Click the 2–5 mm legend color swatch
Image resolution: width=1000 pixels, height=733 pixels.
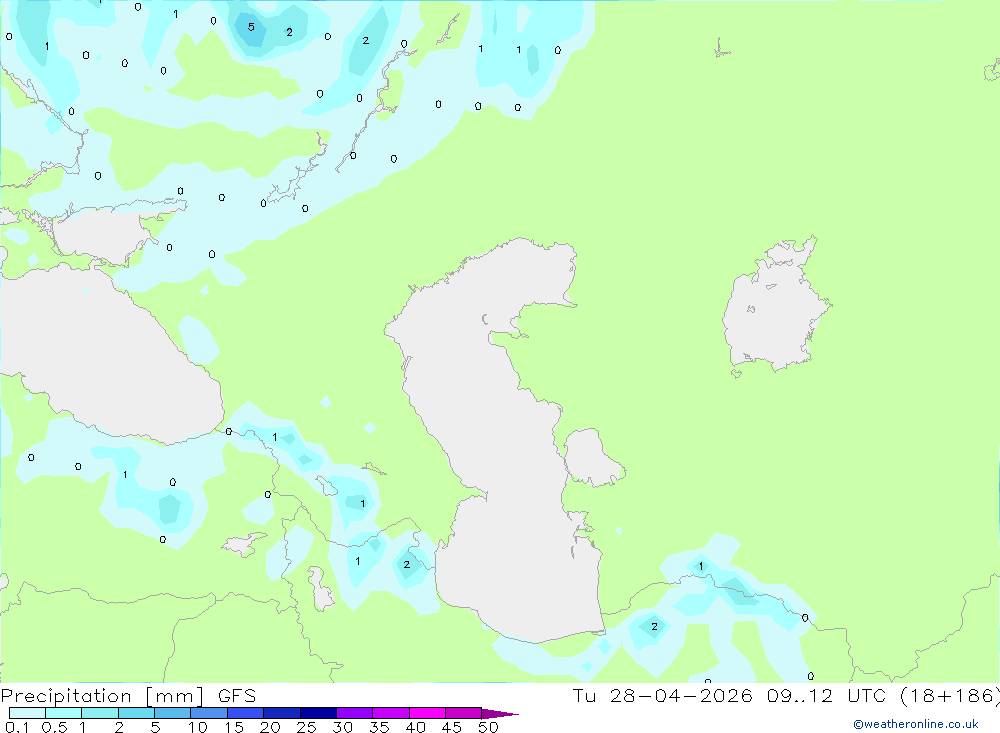tap(136, 713)
